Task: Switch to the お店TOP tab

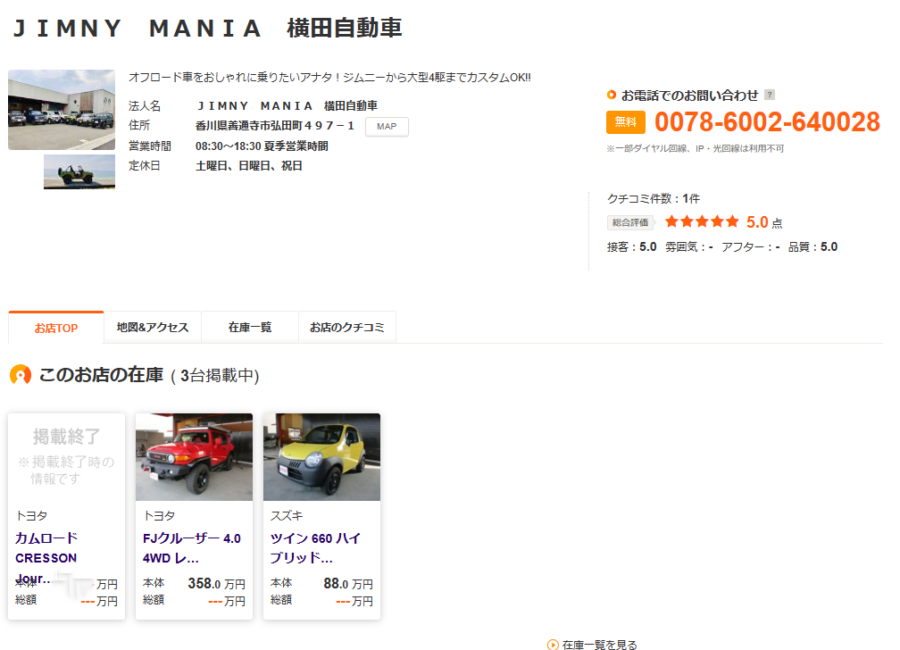Action: click(56, 328)
